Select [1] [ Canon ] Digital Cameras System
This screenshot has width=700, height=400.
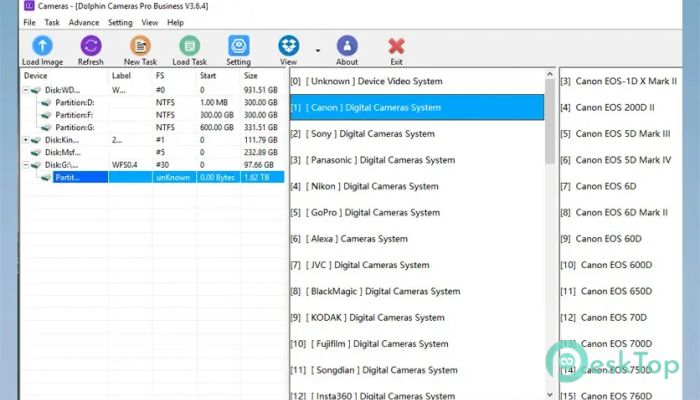pyautogui.click(x=417, y=108)
